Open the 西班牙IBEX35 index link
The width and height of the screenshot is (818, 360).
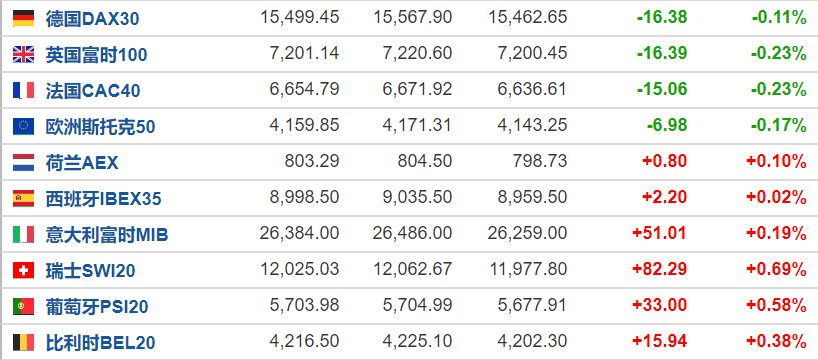[103, 199]
